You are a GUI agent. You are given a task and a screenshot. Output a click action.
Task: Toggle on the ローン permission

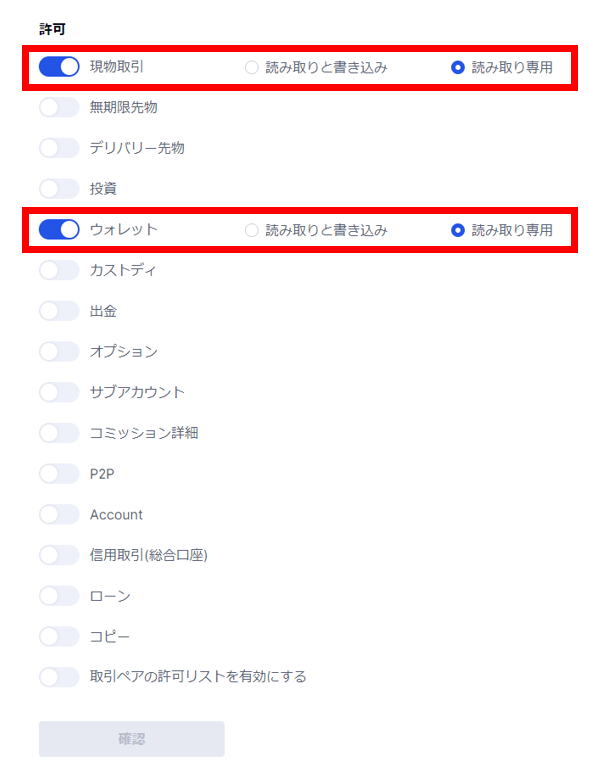pyautogui.click(x=59, y=596)
